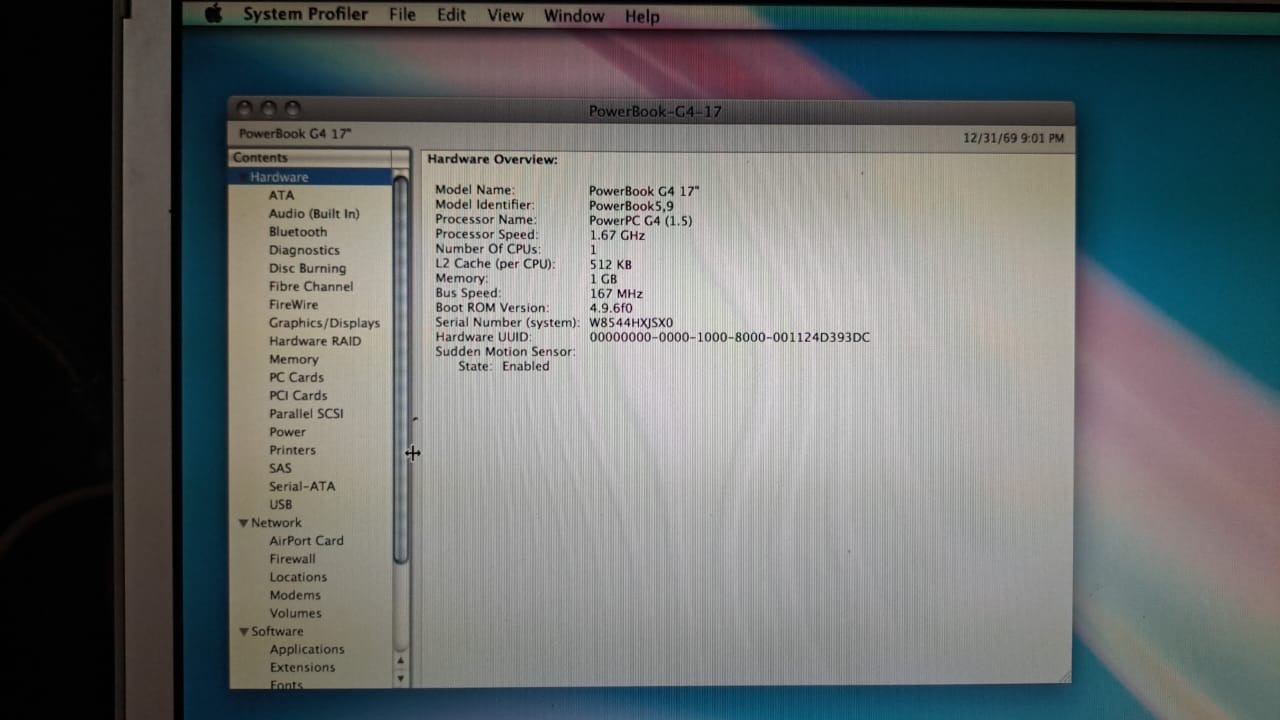The width and height of the screenshot is (1280, 720).
Task: Click the Hardware Overview heading
Action: point(492,159)
